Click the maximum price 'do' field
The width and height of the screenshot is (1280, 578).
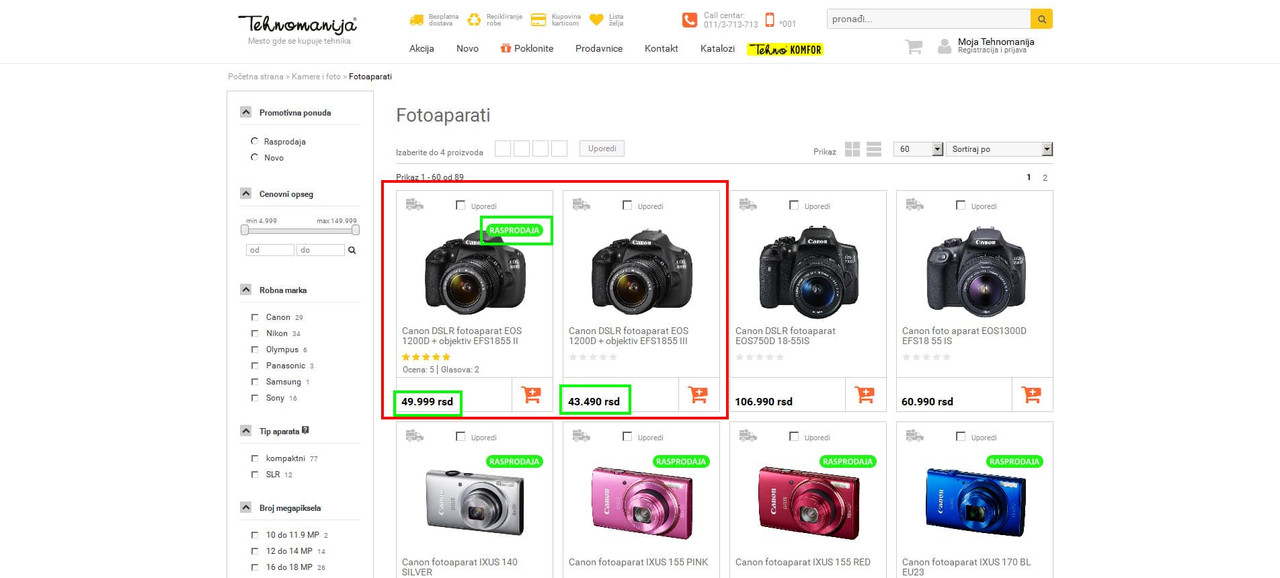point(320,250)
